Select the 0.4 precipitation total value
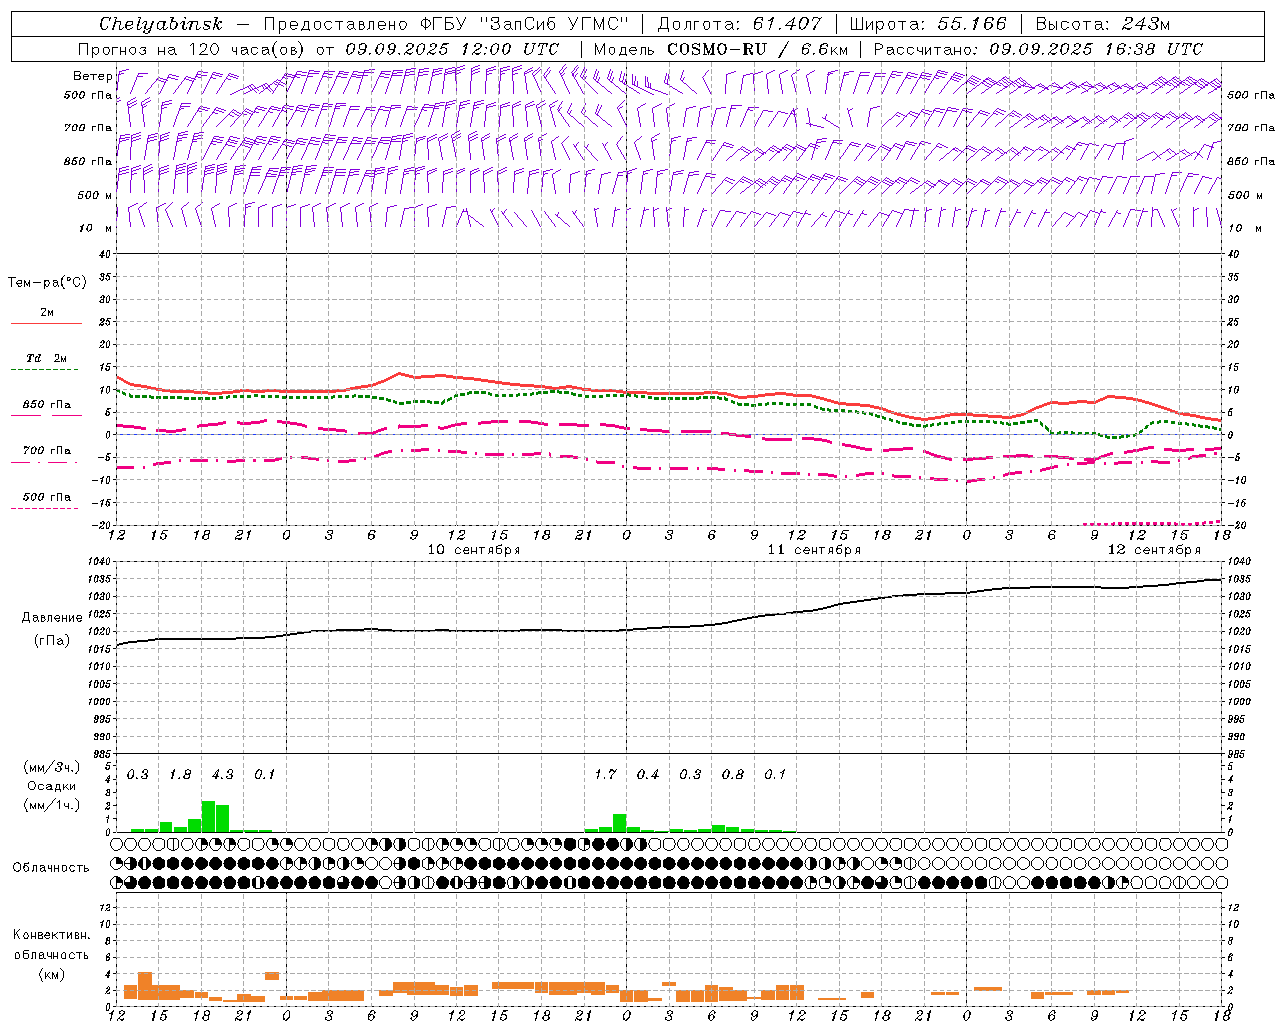The height and width of the screenshot is (1024, 1280). [x=648, y=774]
